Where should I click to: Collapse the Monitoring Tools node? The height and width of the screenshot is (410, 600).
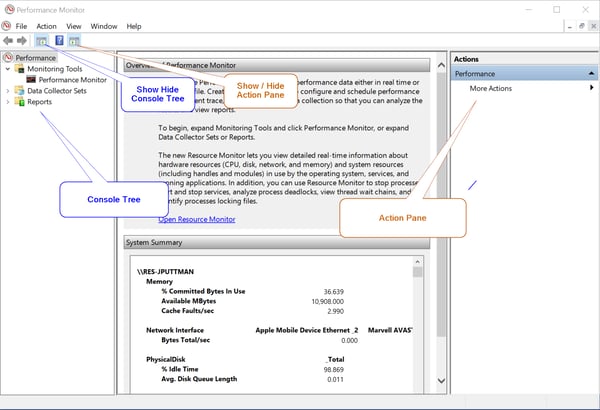[x=8, y=69]
